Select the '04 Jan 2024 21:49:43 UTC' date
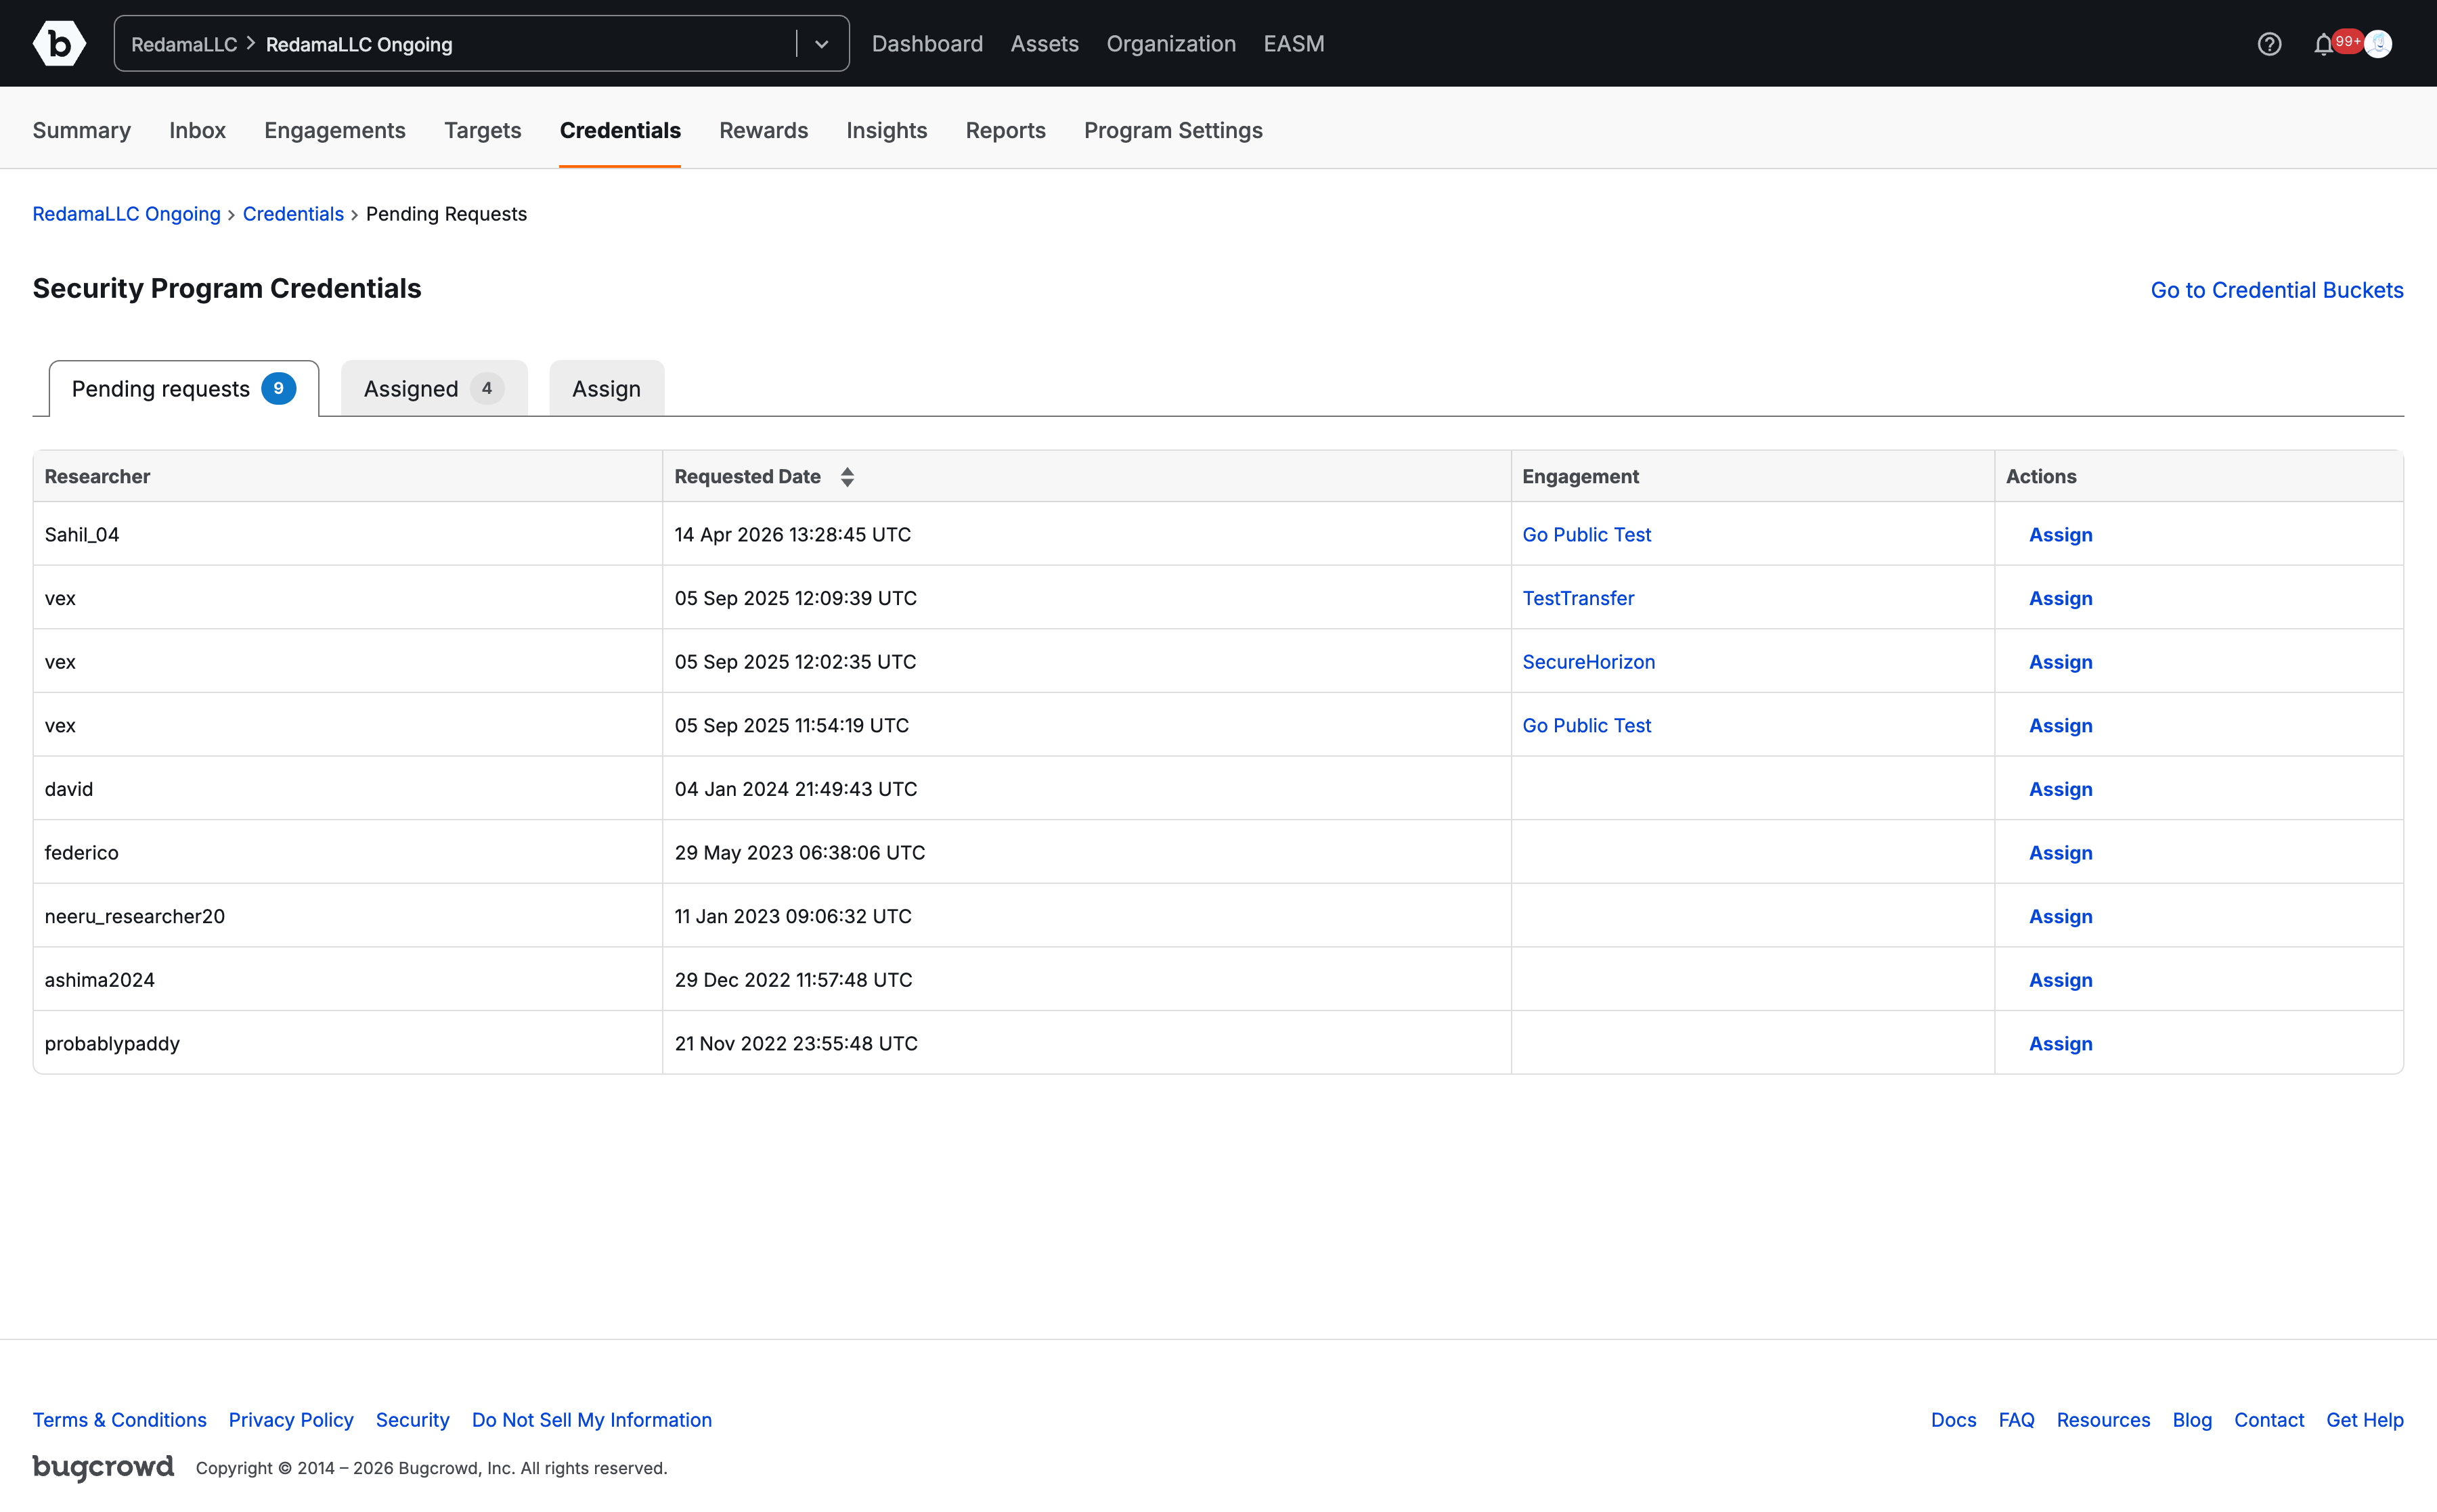This screenshot has width=2437, height=1512. [x=795, y=789]
